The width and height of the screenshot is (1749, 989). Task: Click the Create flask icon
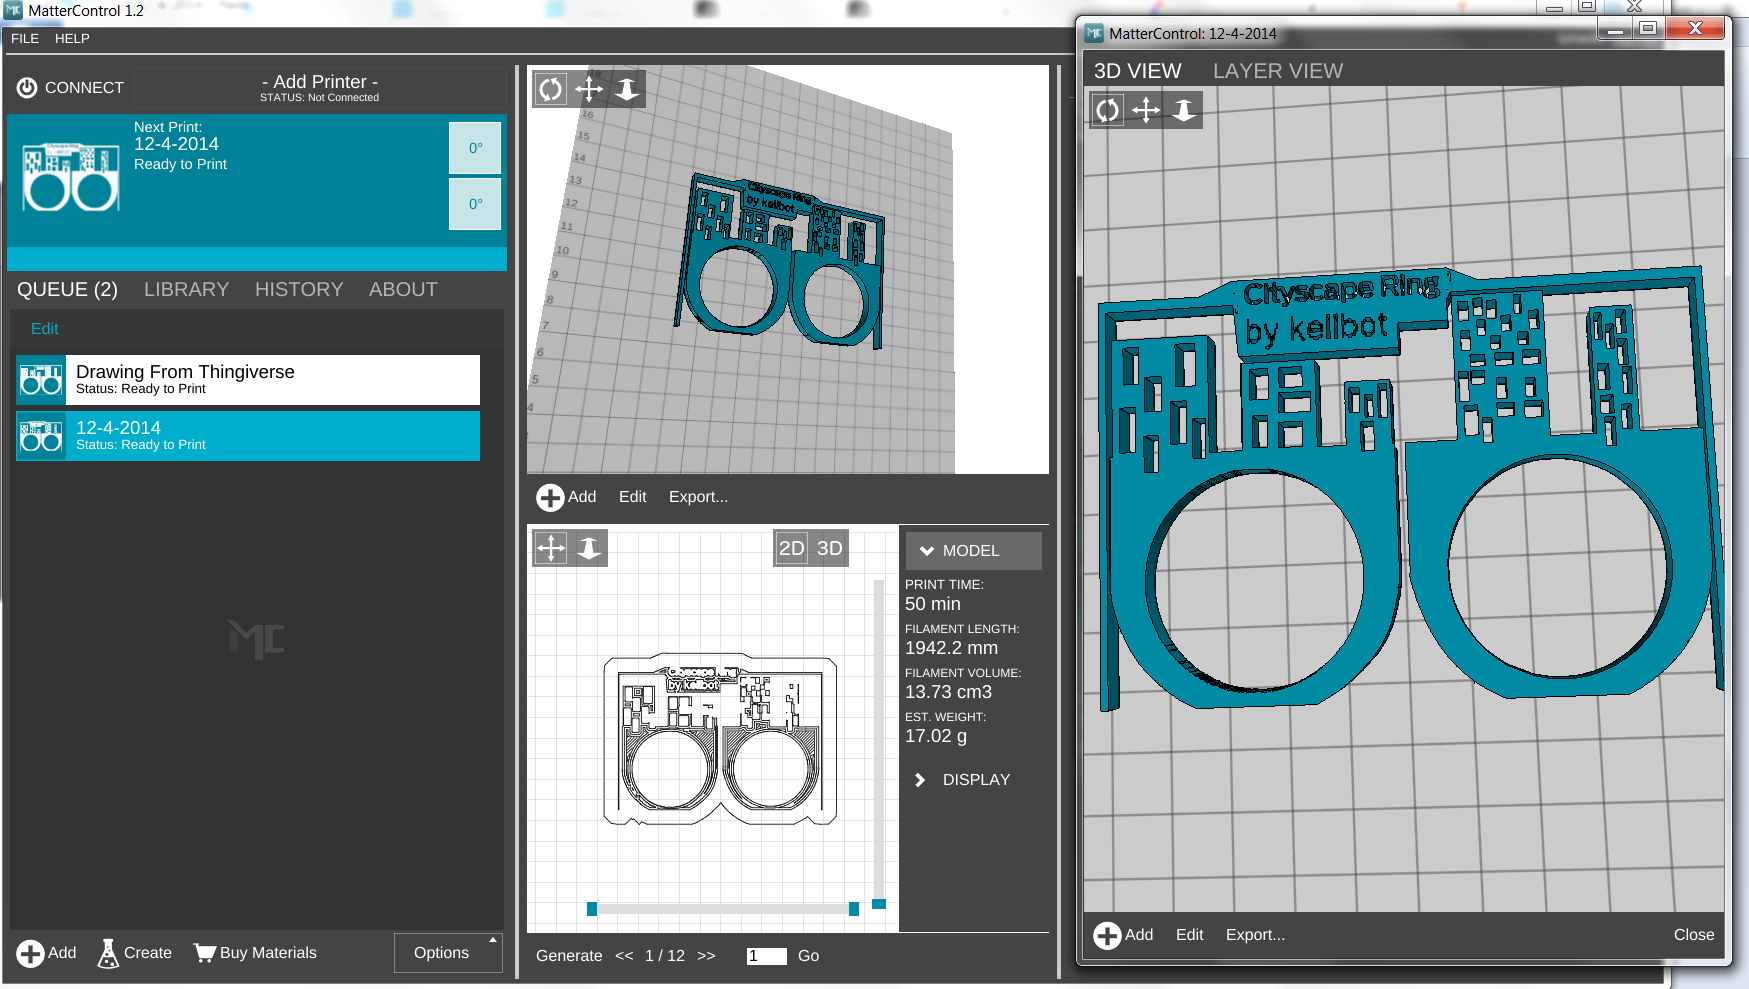click(108, 954)
